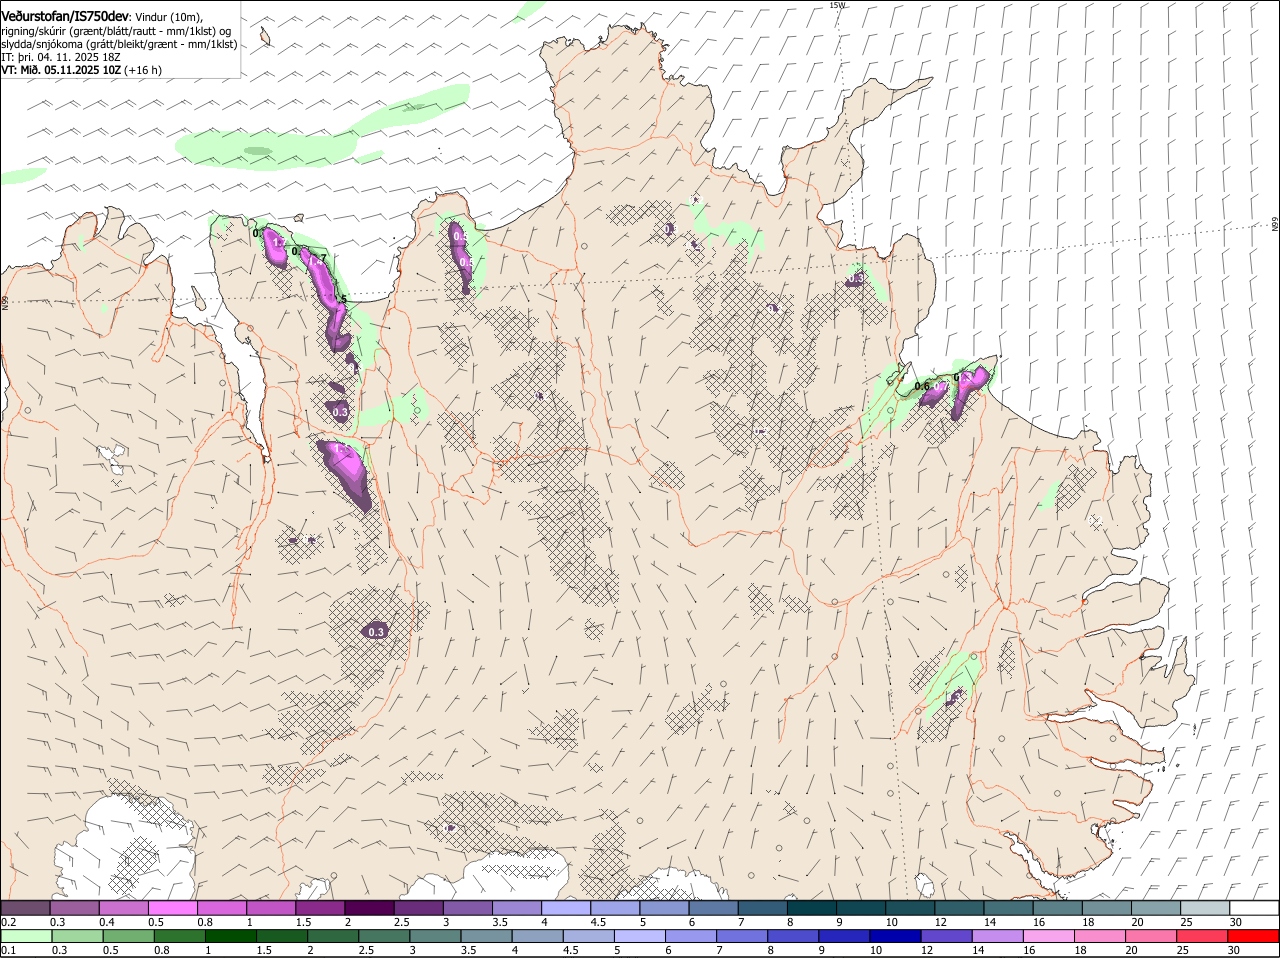
Task: Click the '16' label in the lower legend row
Action: [x=1031, y=950]
